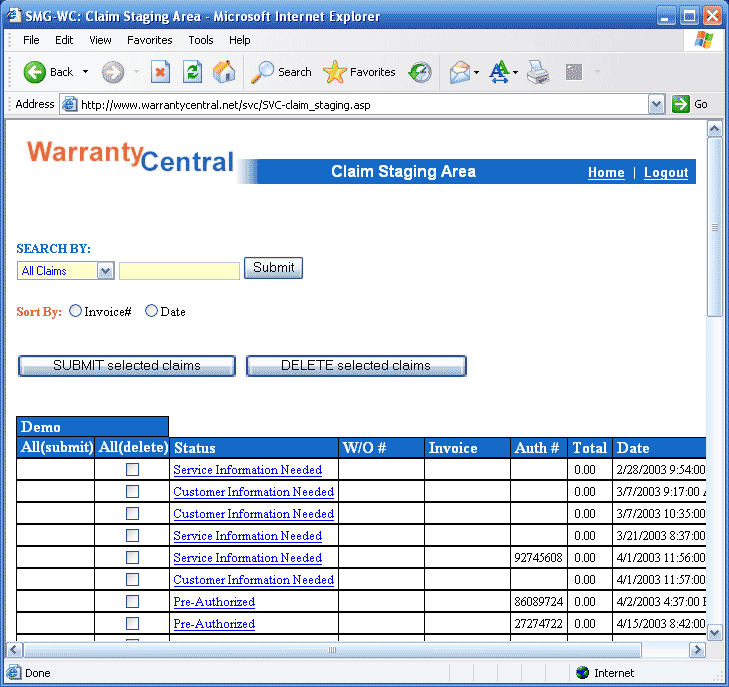Click the Internet zone globe icon

click(582, 672)
